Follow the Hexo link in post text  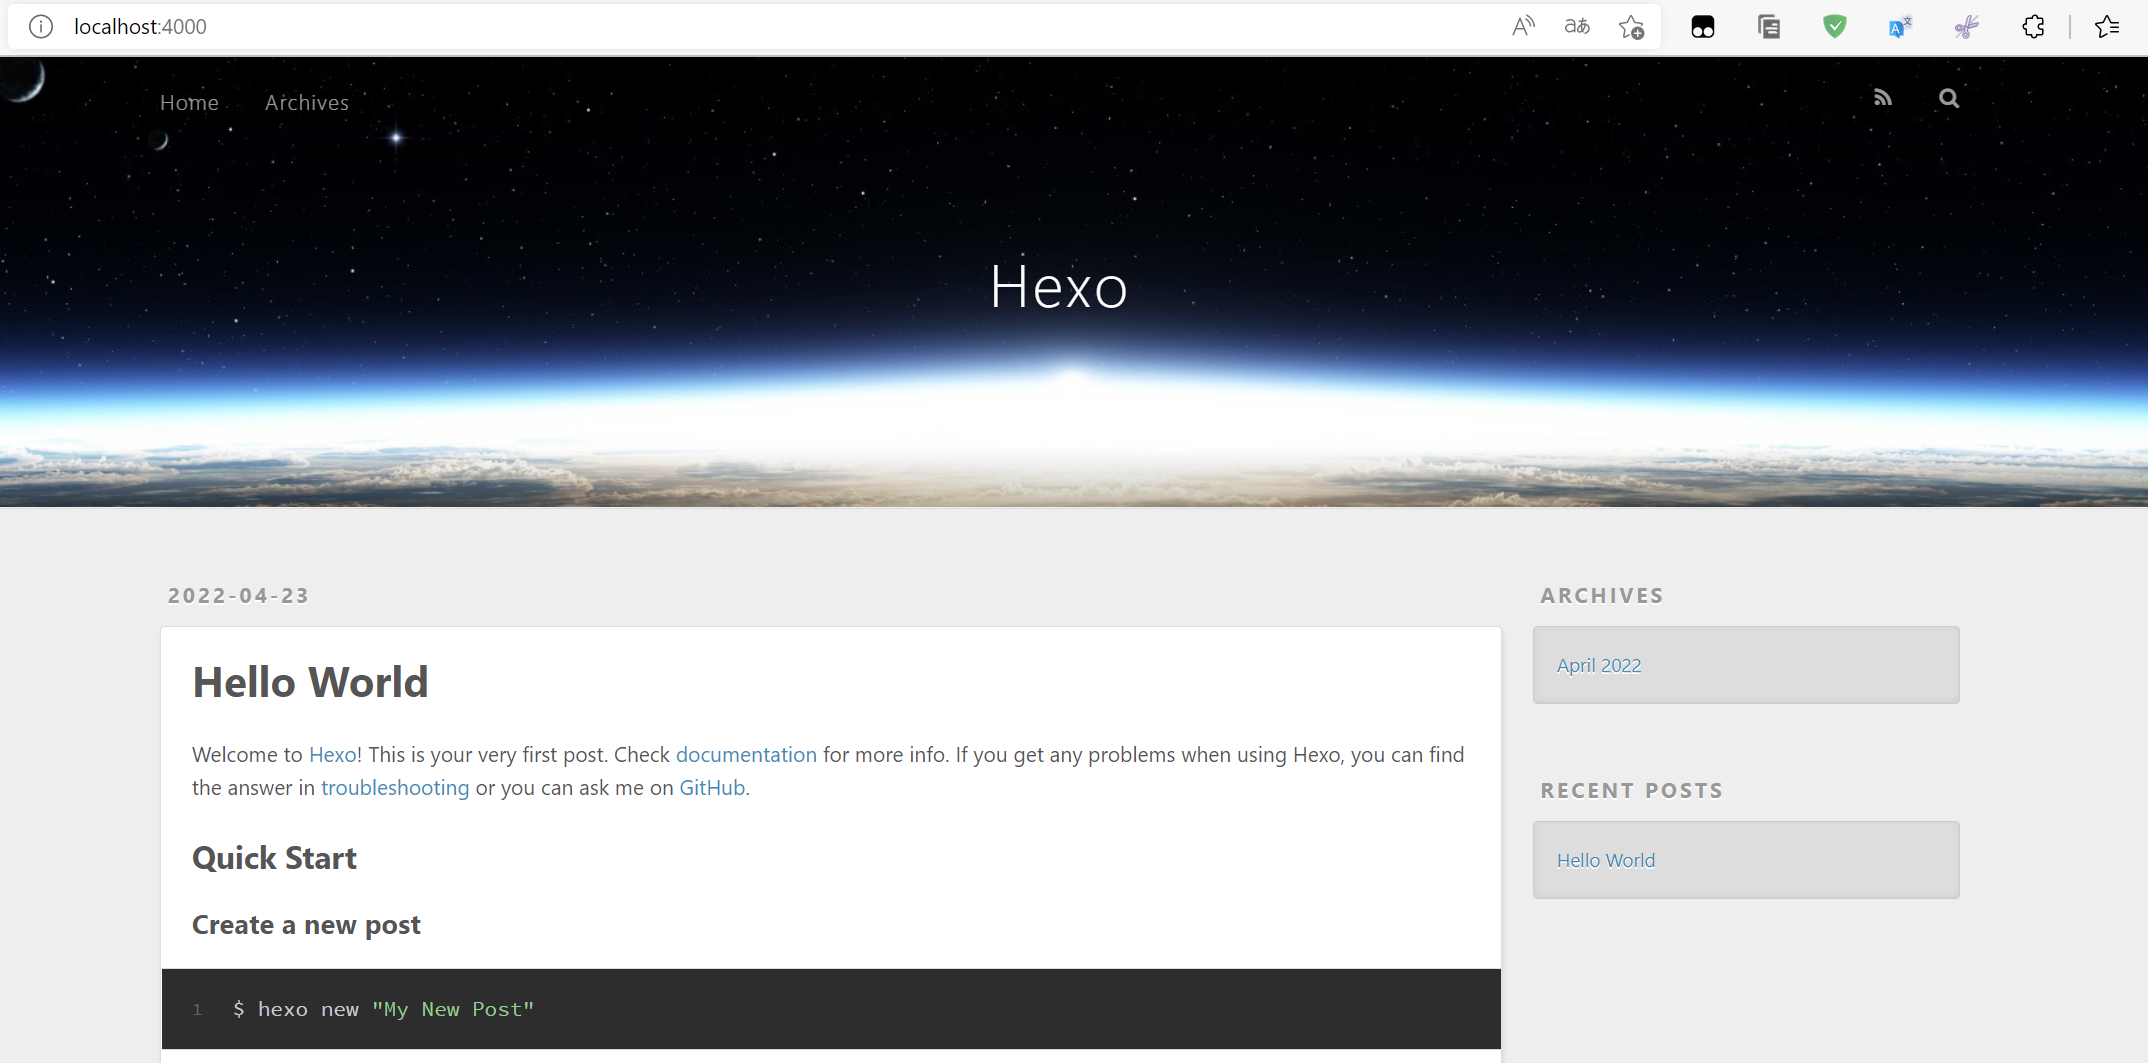click(x=332, y=755)
